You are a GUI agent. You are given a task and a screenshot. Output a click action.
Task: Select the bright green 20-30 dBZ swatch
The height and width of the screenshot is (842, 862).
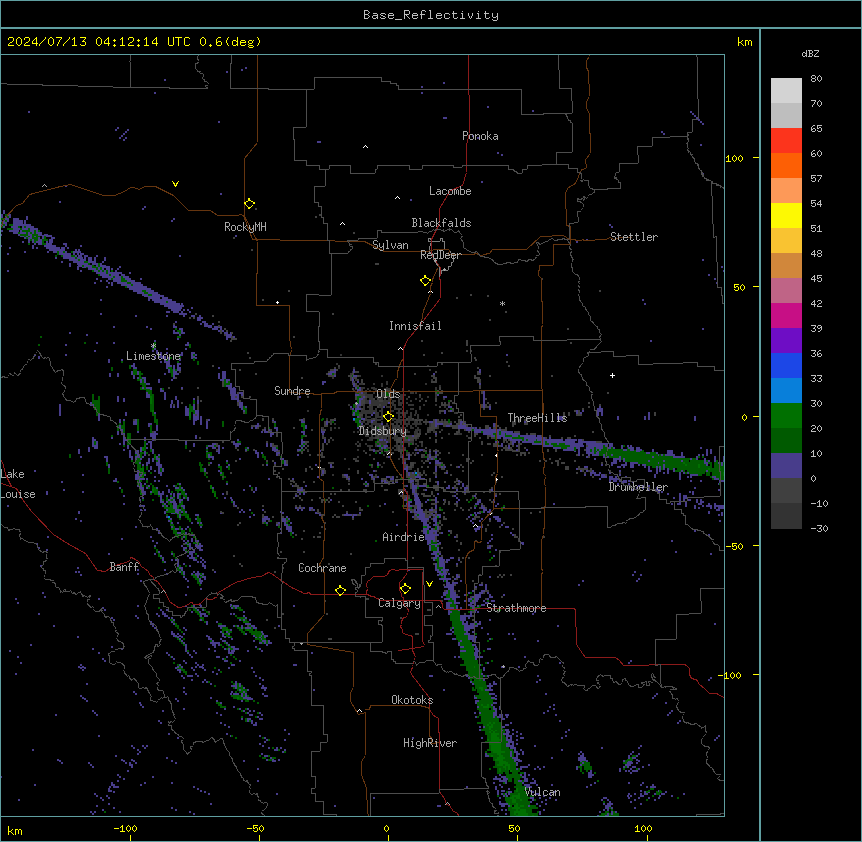tap(786, 416)
